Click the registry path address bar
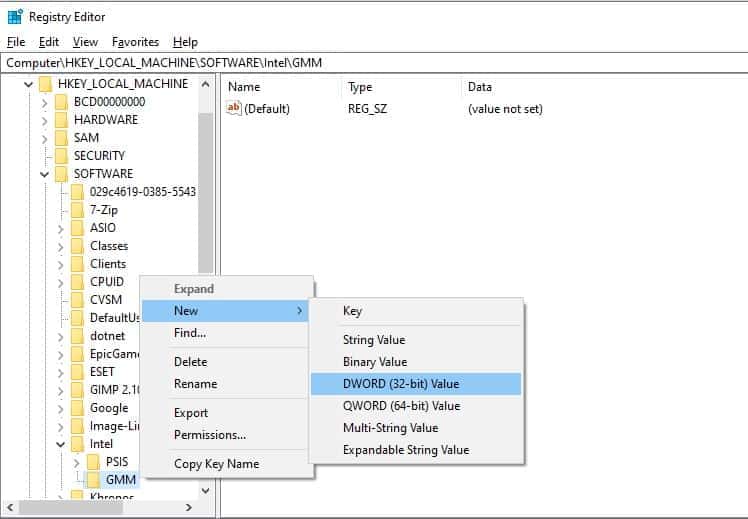The height and width of the screenshot is (519, 748). 374,63
